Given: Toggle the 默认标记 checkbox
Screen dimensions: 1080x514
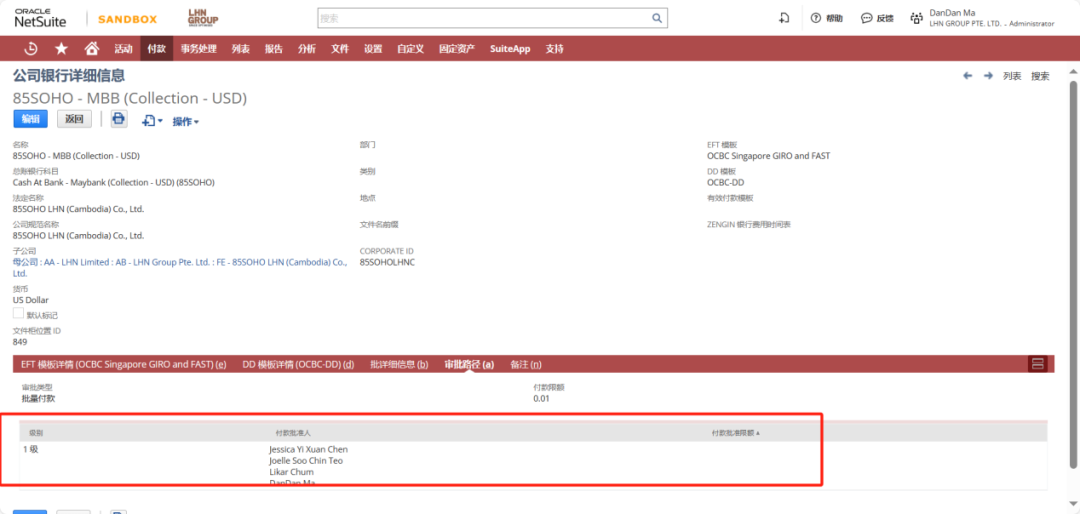Looking at the screenshot, I should click(x=19, y=313).
